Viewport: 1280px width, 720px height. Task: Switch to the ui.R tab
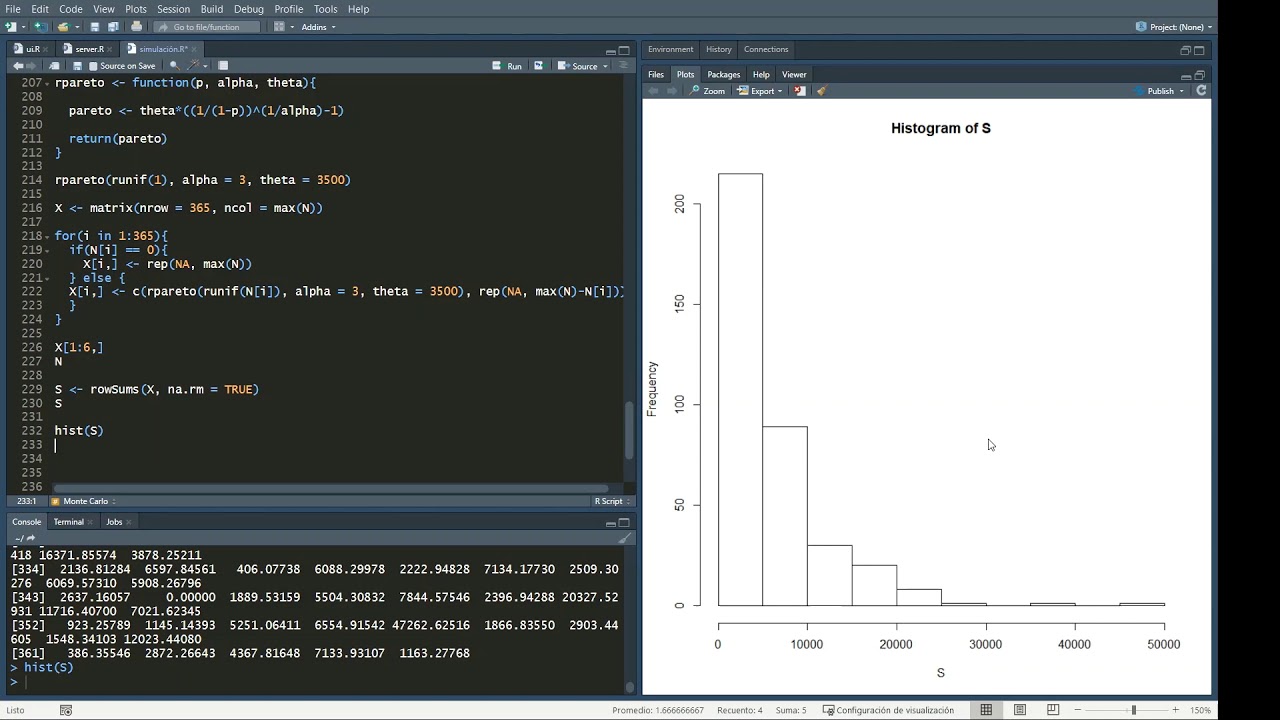click(32, 49)
